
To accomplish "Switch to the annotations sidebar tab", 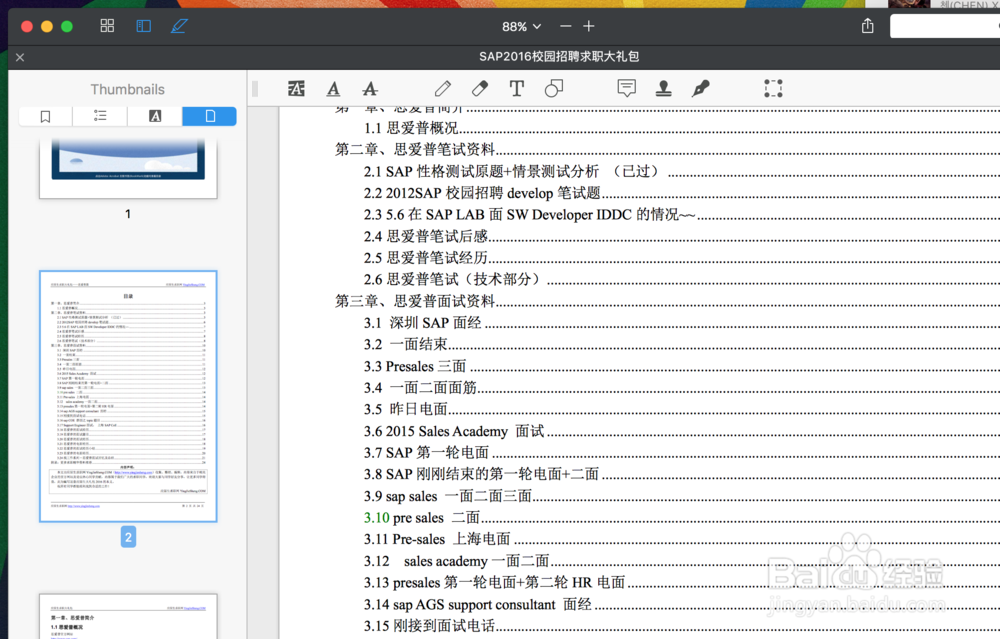I will (155, 116).
